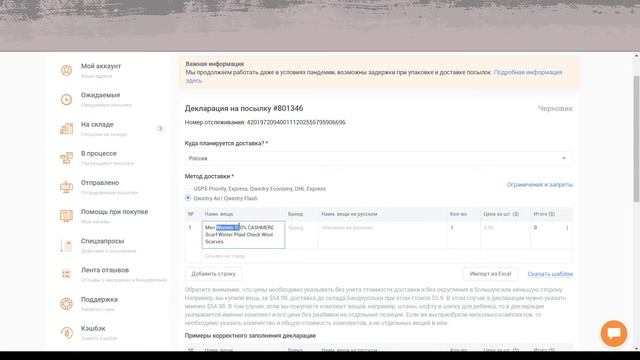This screenshot has height=360, width=640.
Task: Click the В процессе packing icon
Action: coord(66,158)
